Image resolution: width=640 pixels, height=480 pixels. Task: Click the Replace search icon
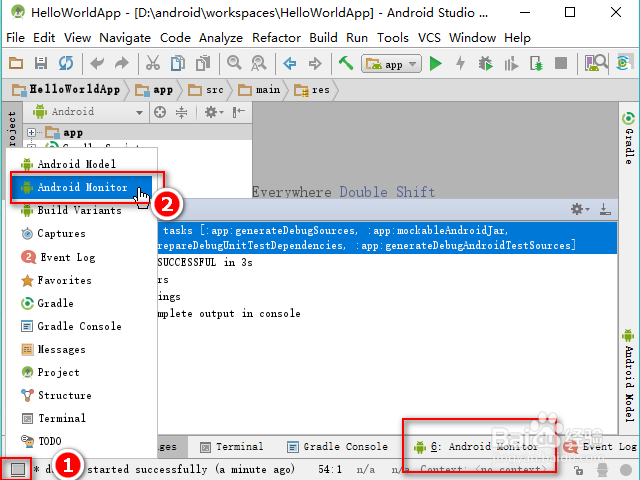[258, 63]
